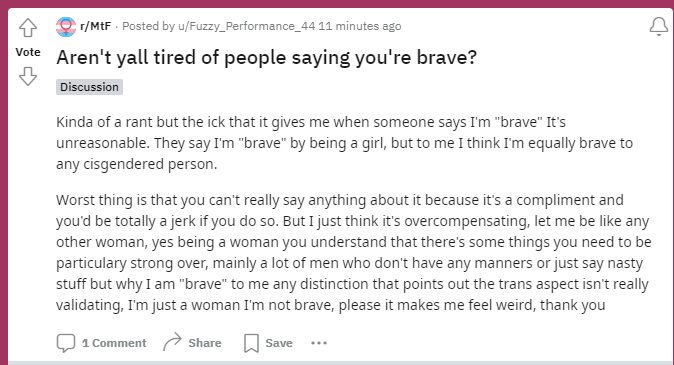Viewport: 674px width, 365px height.
Task: Open comments via the speech bubble icon
Action: (x=66, y=343)
